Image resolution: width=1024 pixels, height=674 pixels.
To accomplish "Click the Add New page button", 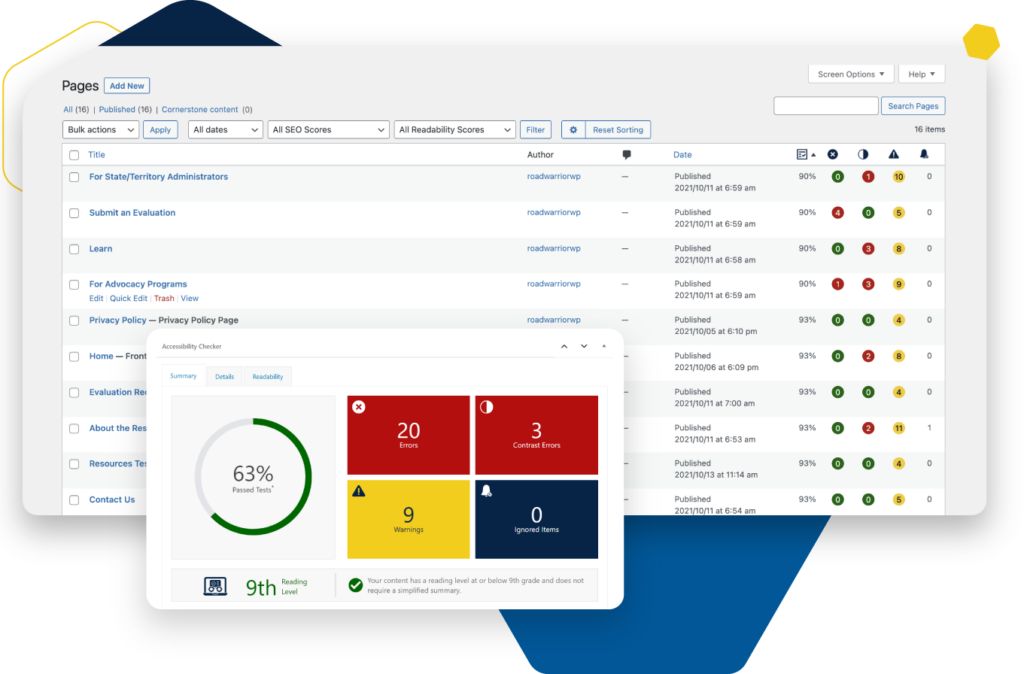I will tap(126, 85).
